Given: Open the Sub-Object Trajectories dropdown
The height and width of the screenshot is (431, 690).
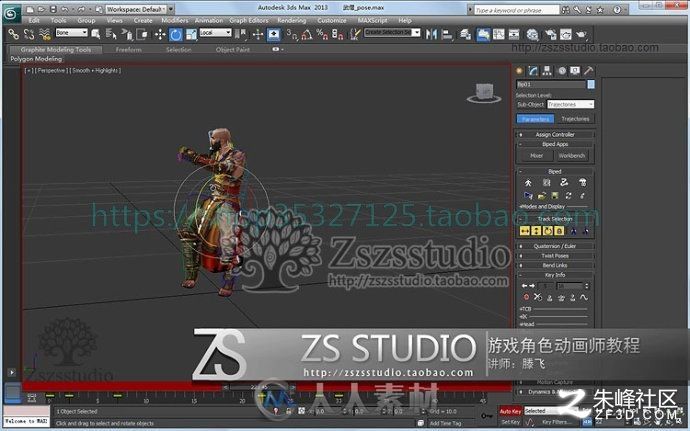Looking at the screenshot, I should (570, 104).
